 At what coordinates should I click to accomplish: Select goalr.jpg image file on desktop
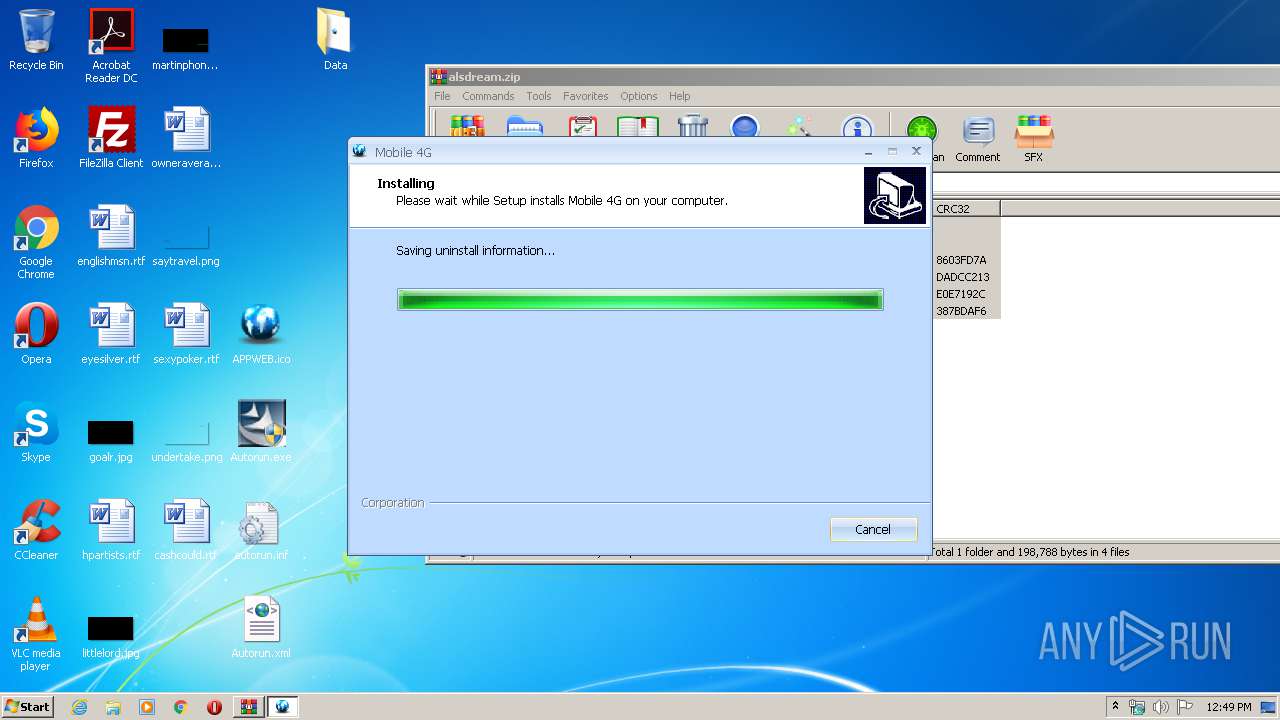click(111, 440)
